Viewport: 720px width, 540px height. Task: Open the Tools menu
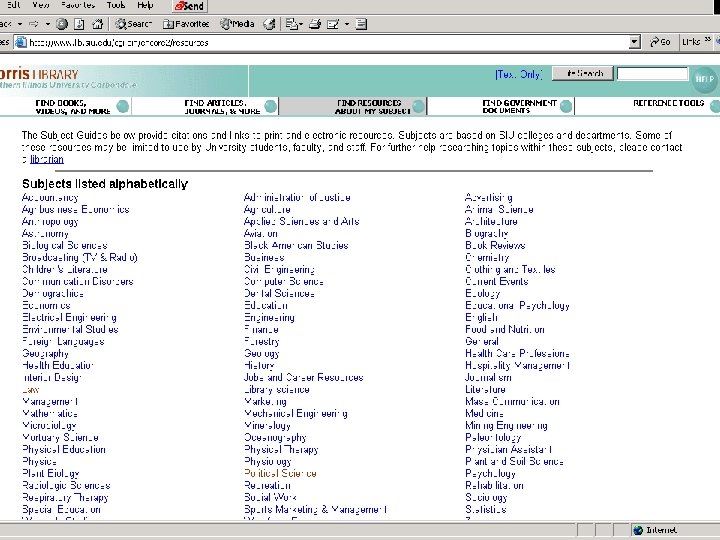pos(116,5)
